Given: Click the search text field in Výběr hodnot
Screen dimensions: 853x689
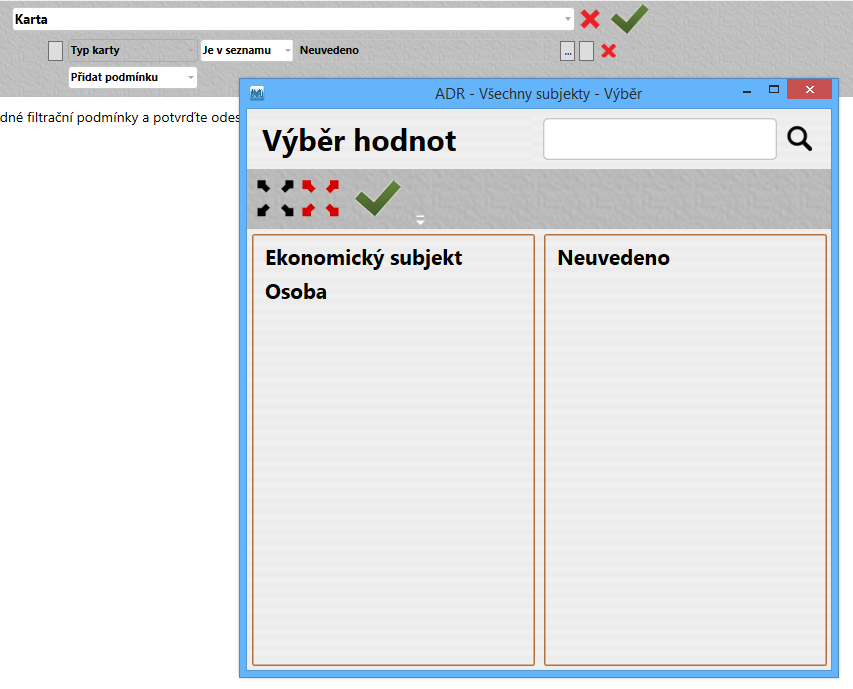Looking at the screenshot, I should pos(659,139).
